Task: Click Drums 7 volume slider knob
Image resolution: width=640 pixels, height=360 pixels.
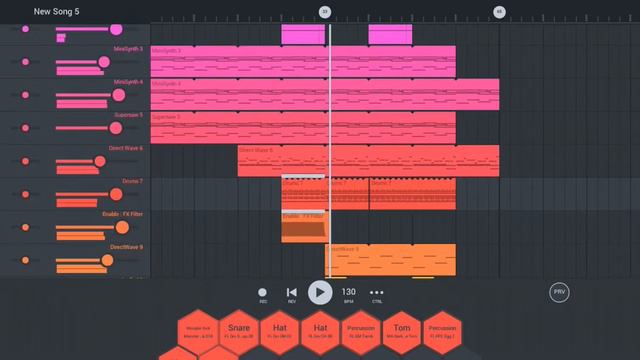Action: [x=116, y=194]
